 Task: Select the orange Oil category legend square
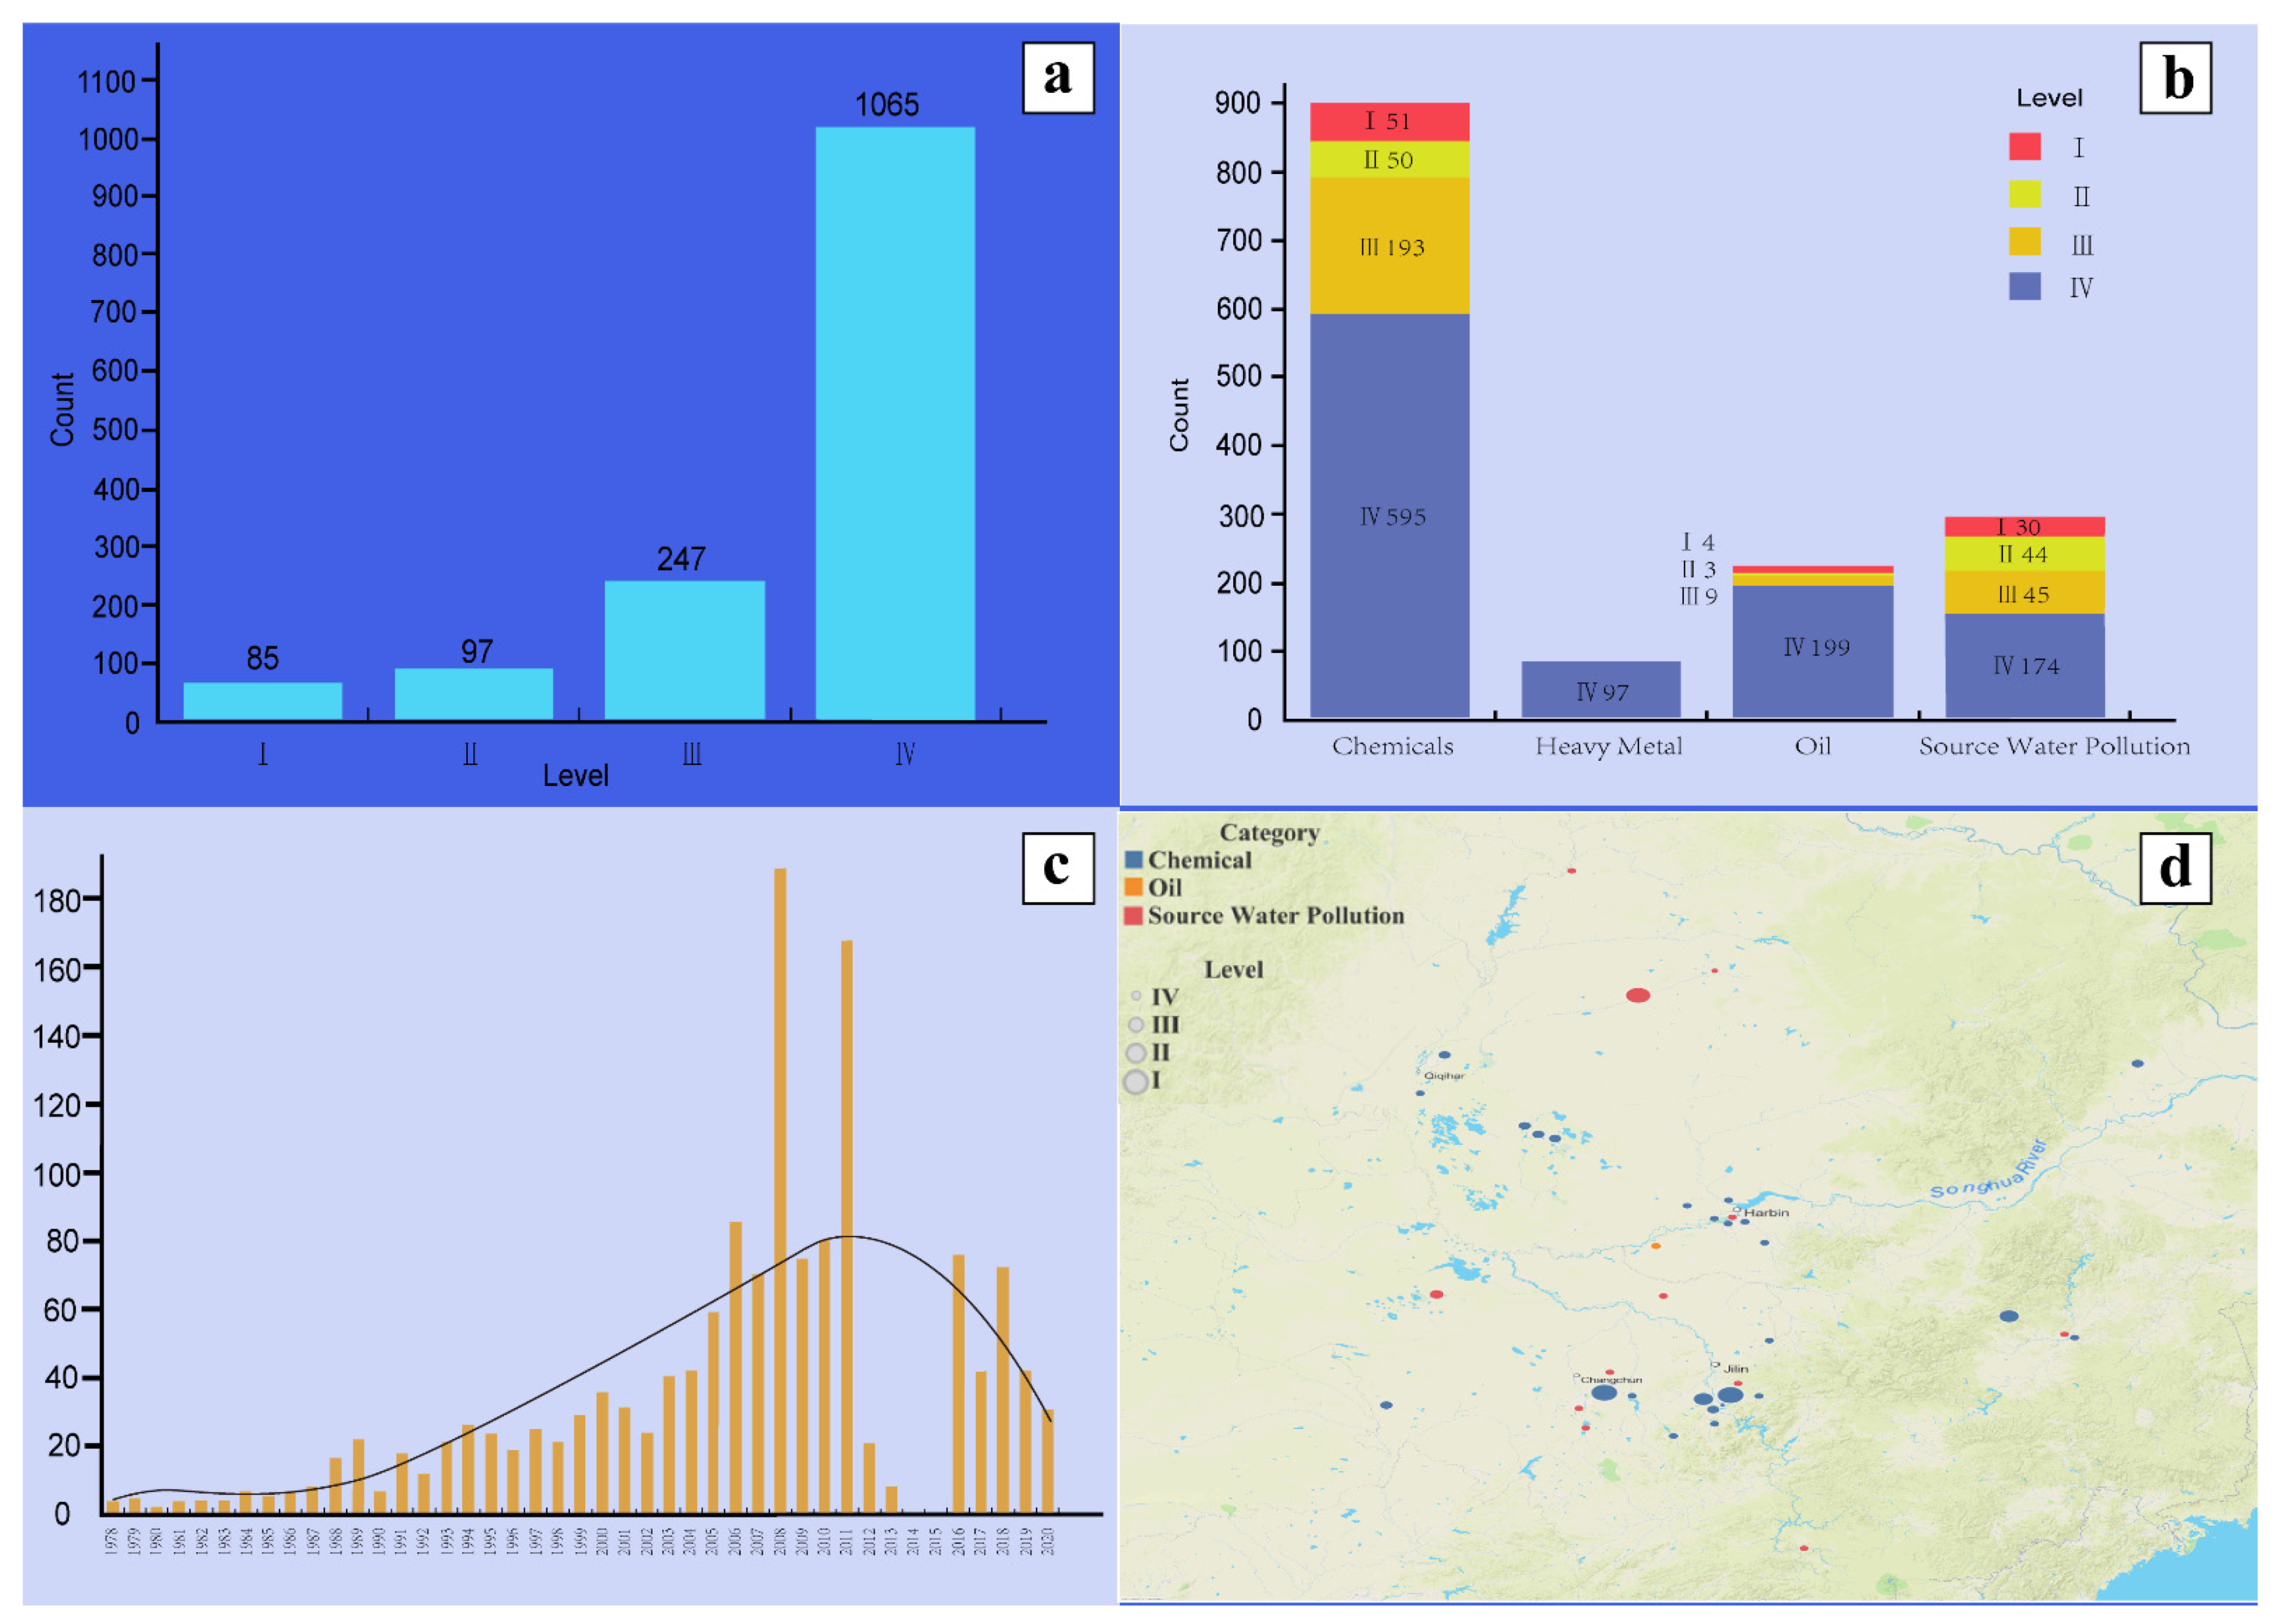tap(1133, 887)
